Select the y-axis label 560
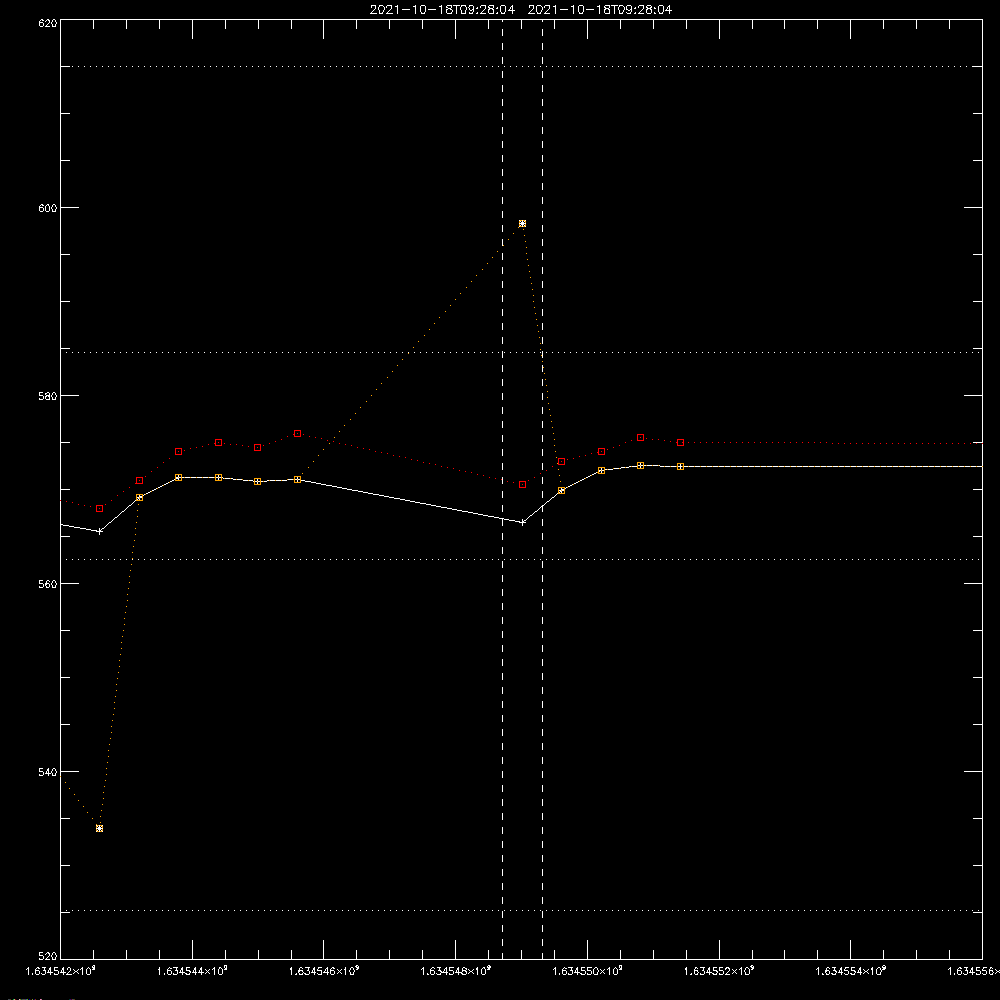 49,584
